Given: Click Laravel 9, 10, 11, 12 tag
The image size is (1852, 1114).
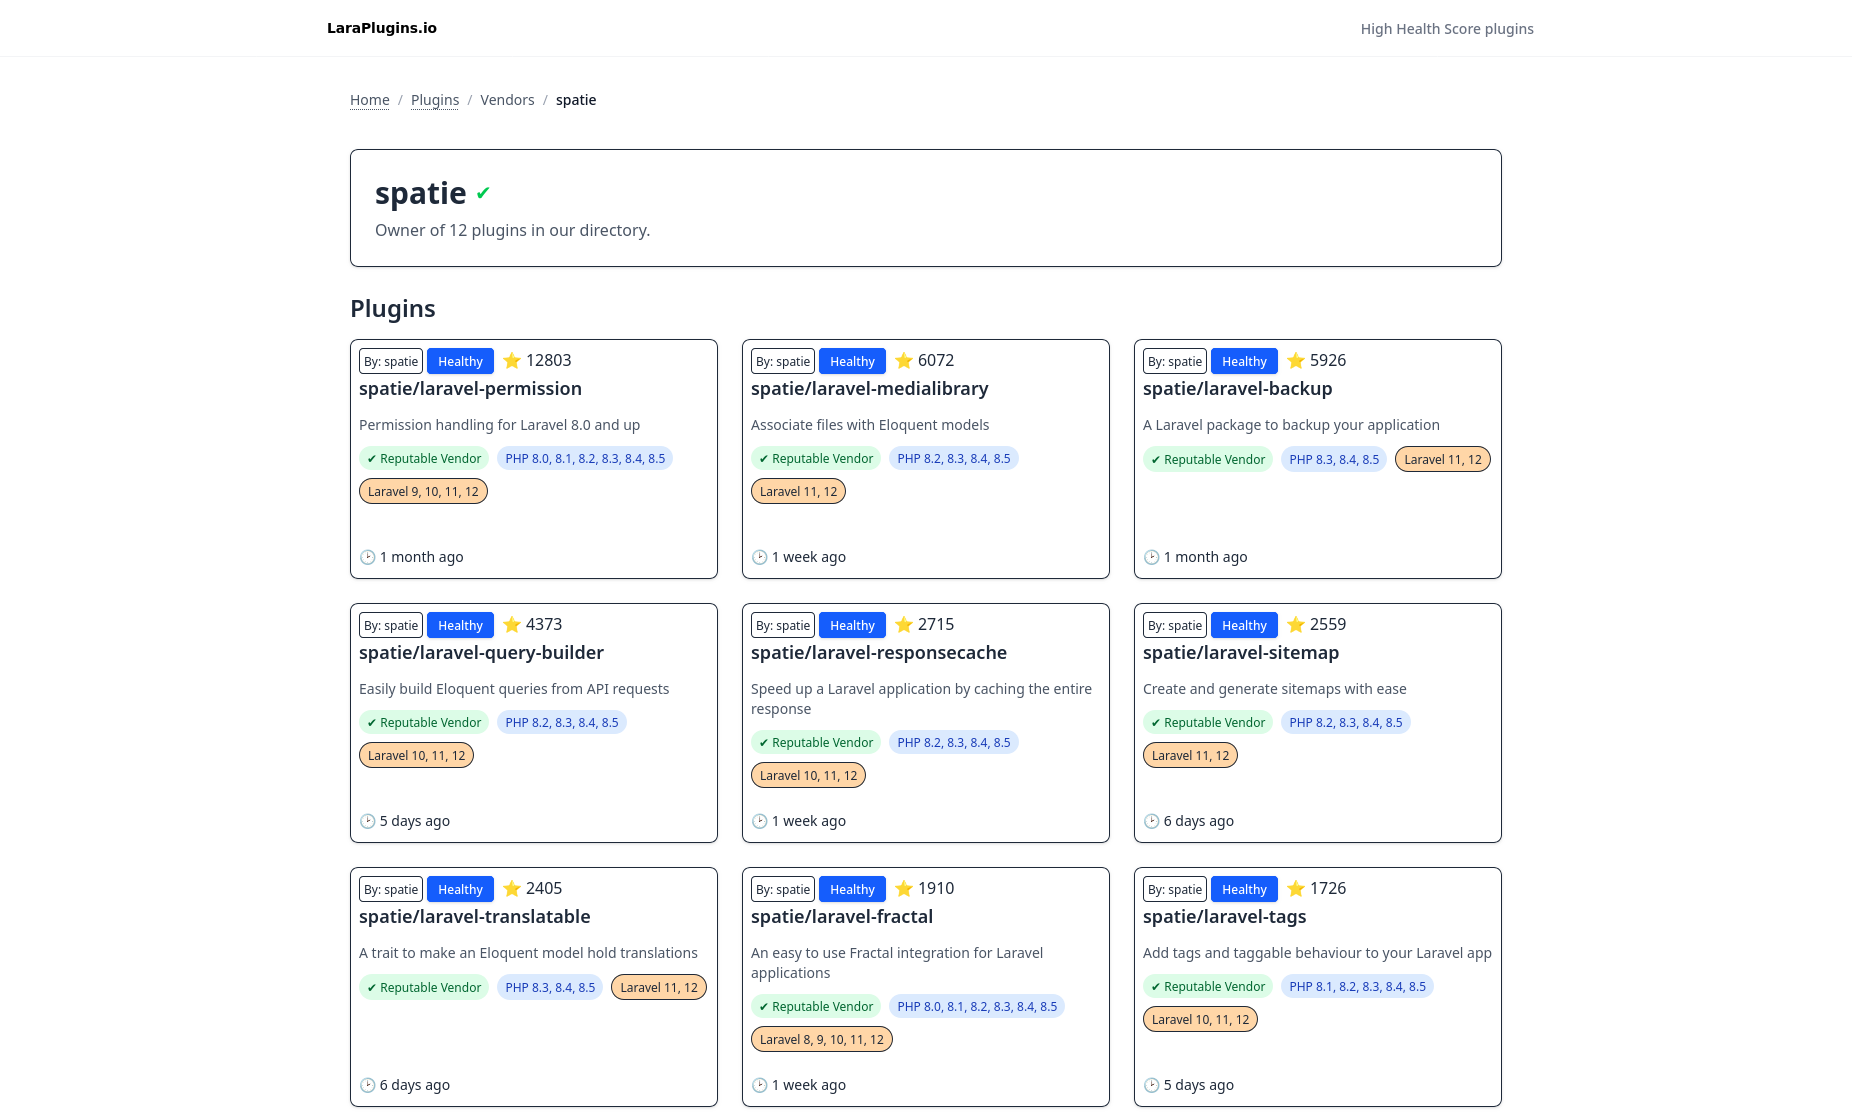Looking at the screenshot, I should coord(423,492).
